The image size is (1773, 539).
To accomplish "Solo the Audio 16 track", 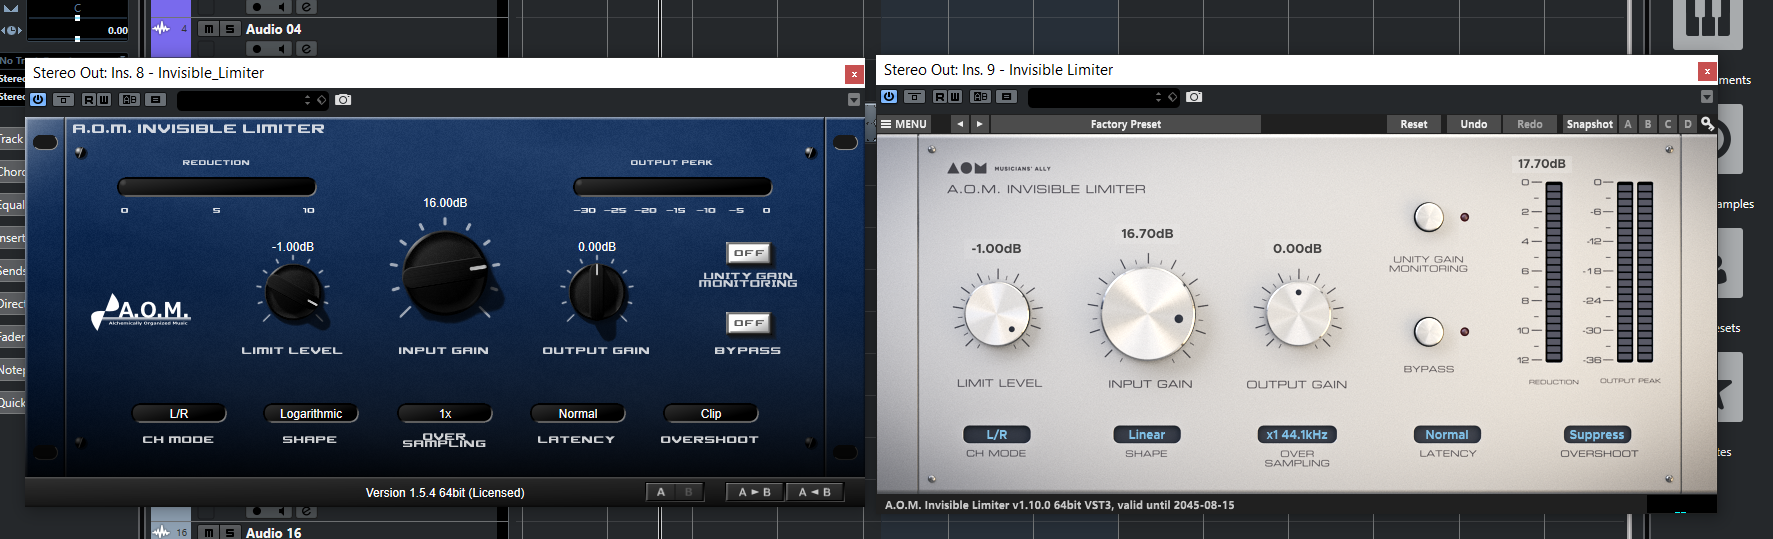I will coord(230,532).
